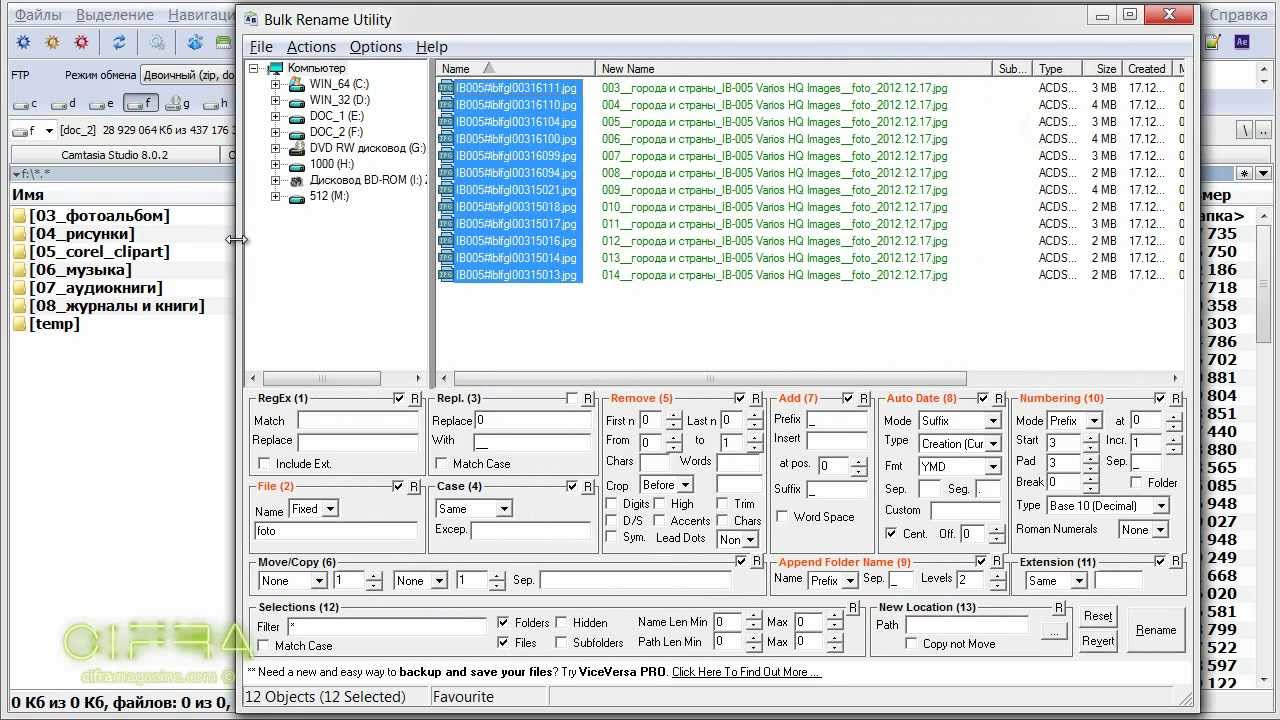Select drive d button in file manager
This screenshot has width=1280, height=720.
[x=64, y=103]
